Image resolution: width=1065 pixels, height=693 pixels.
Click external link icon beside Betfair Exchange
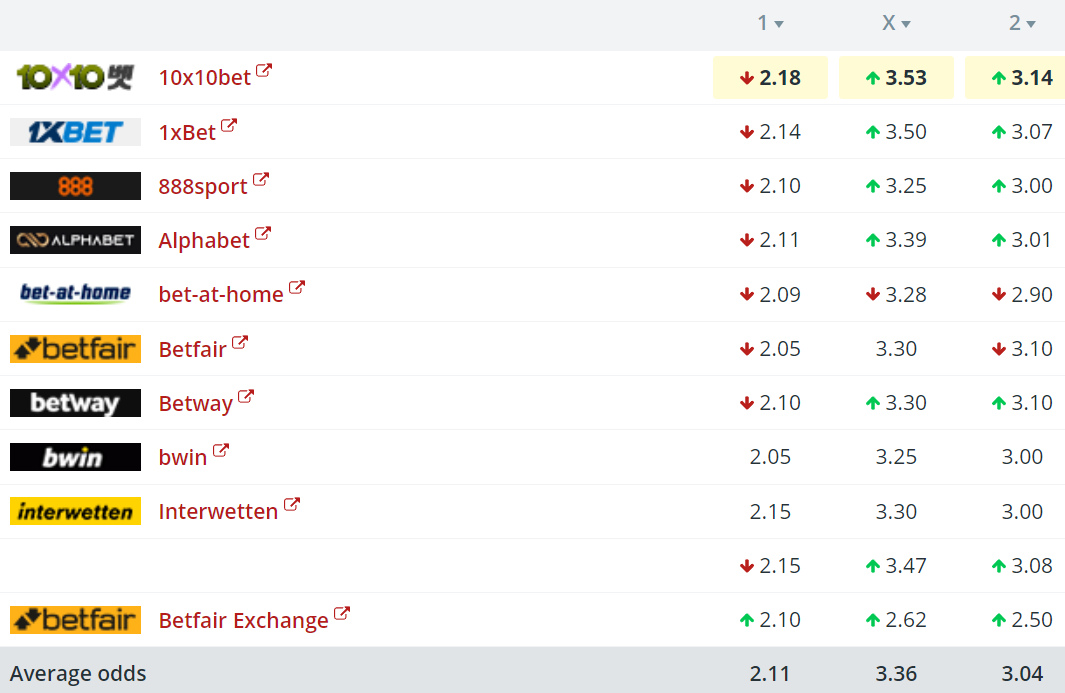pos(342,614)
